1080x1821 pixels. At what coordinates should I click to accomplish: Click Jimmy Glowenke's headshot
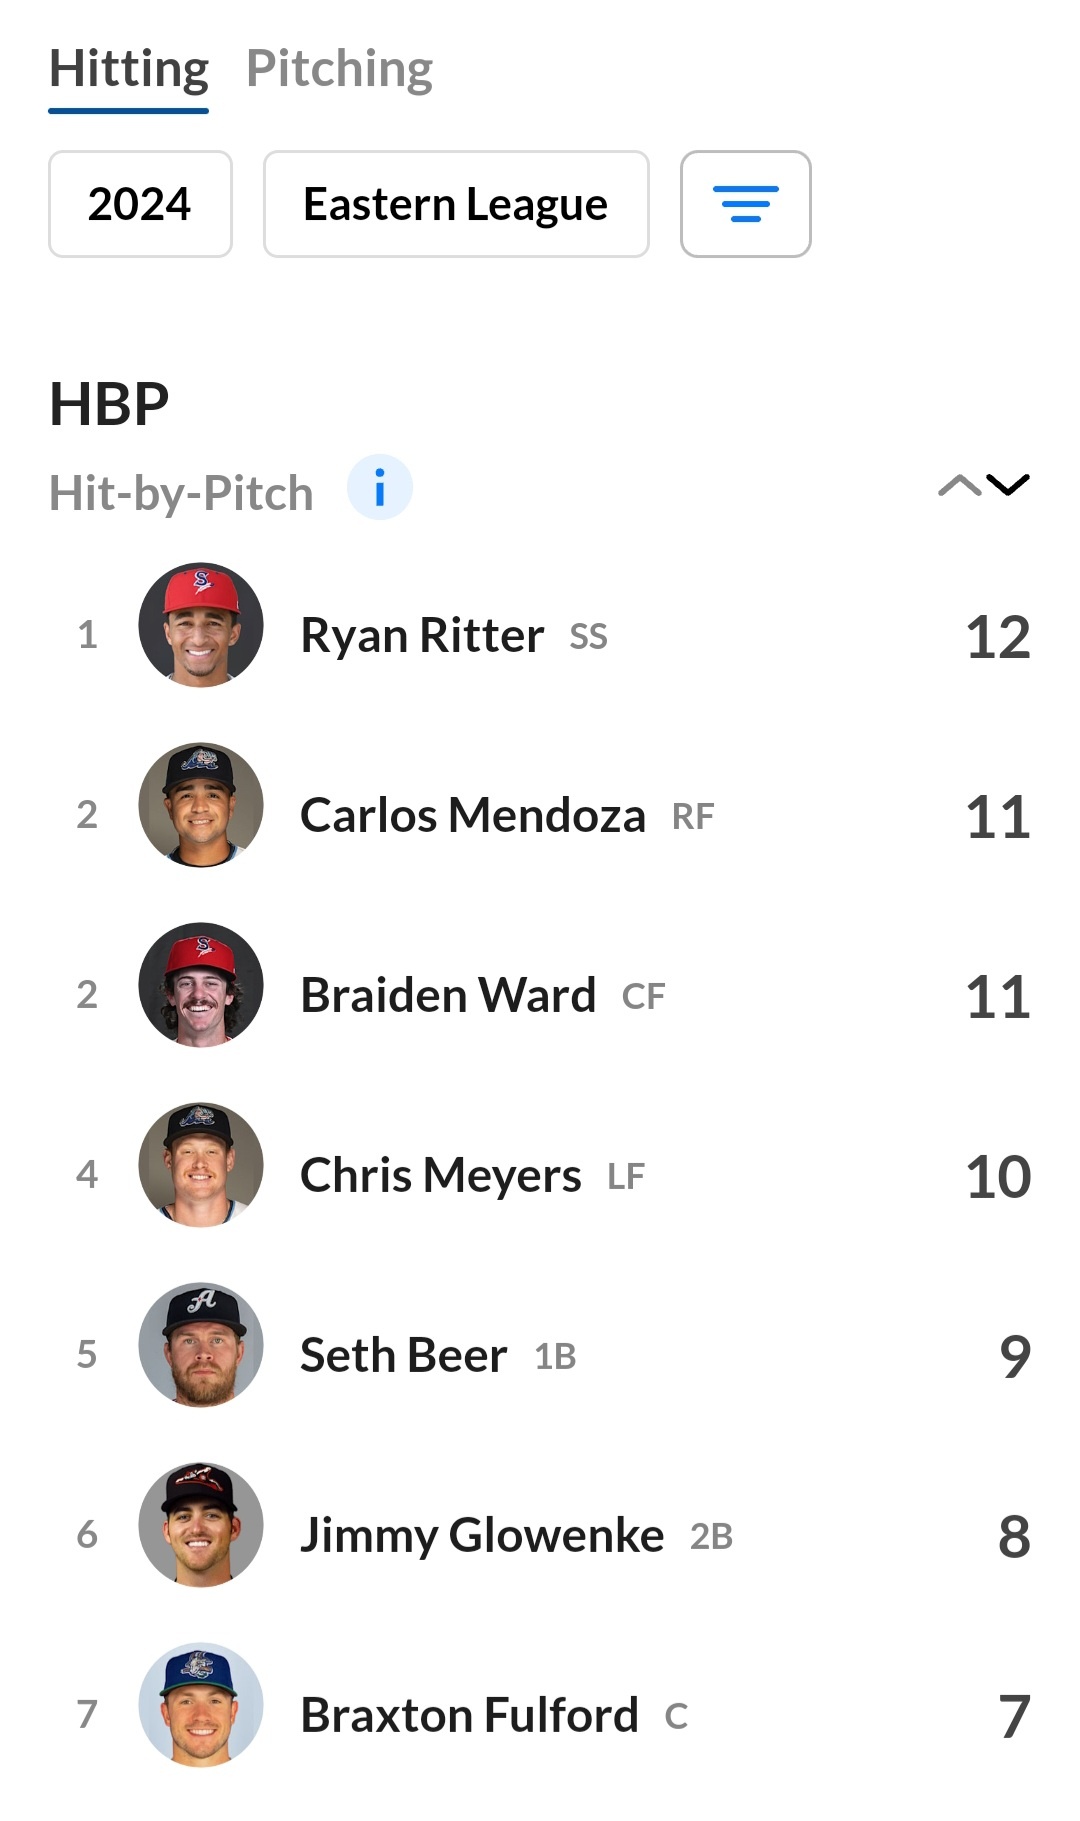coord(201,1525)
